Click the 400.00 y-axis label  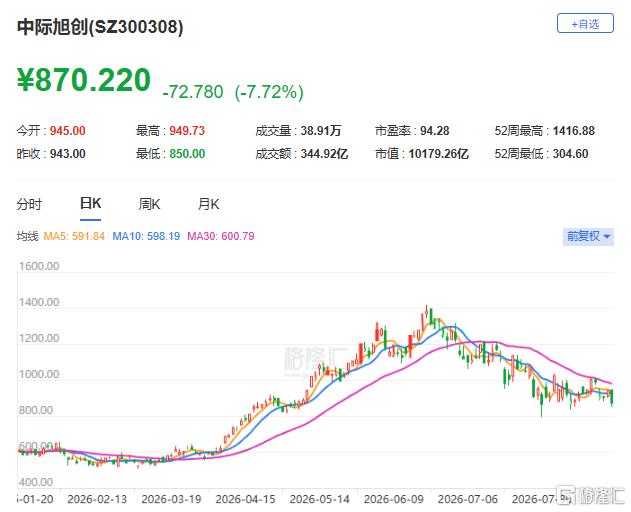[x=36, y=482]
